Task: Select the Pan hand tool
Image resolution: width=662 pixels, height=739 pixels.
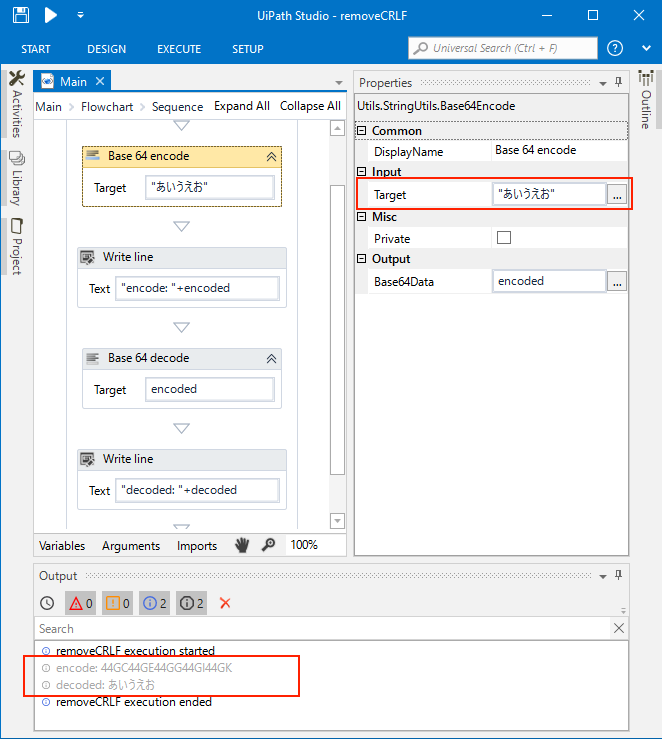Action: [x=242, y=545]
